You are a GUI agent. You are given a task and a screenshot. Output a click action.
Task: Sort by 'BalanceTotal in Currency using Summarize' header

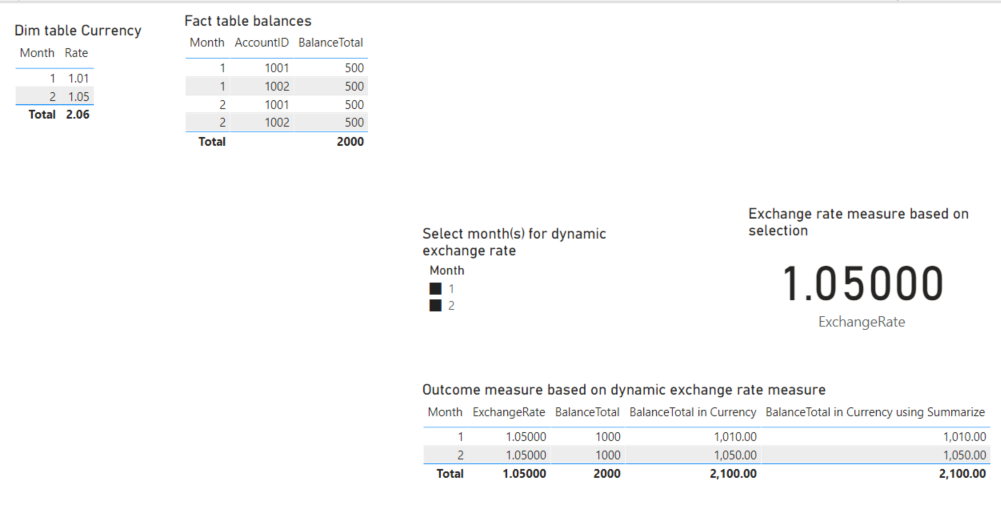tap(875, 412)
